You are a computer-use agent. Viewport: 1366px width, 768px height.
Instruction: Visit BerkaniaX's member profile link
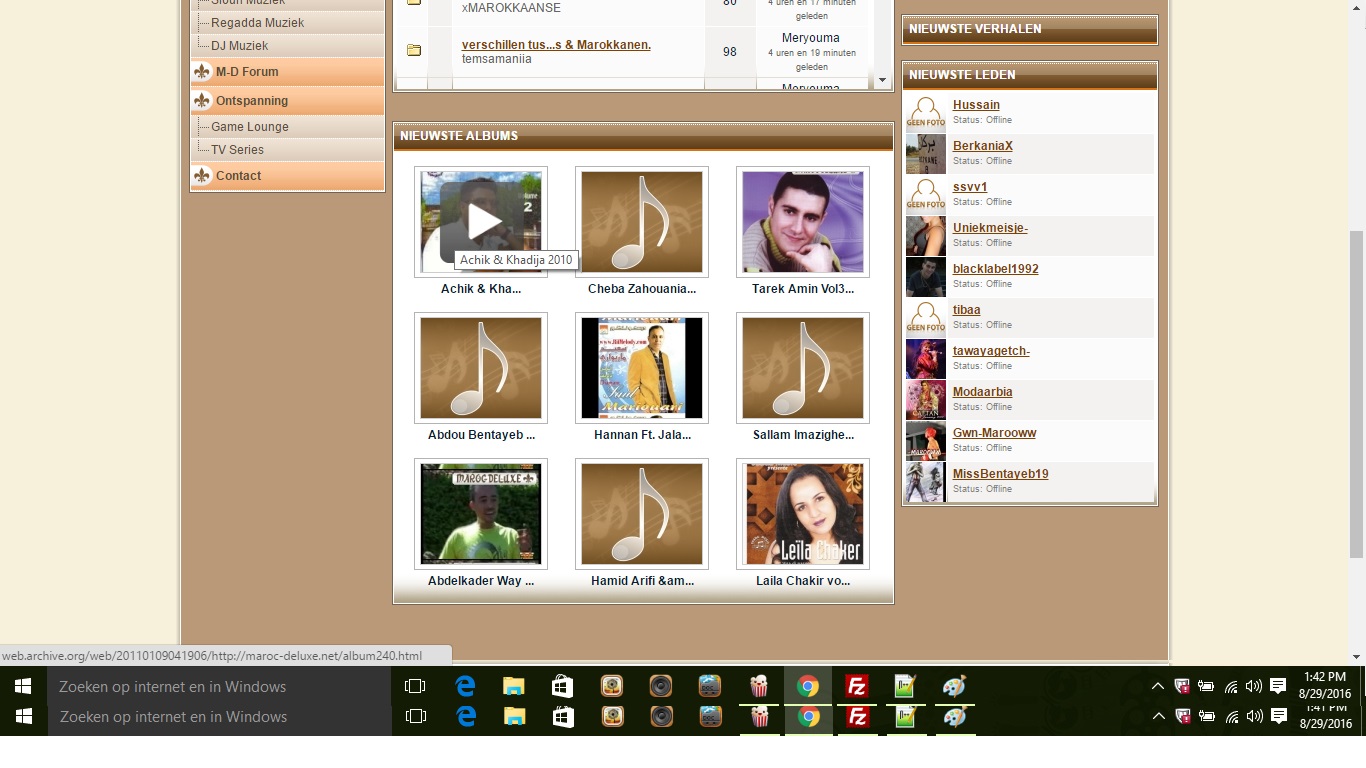pos(982,146)
